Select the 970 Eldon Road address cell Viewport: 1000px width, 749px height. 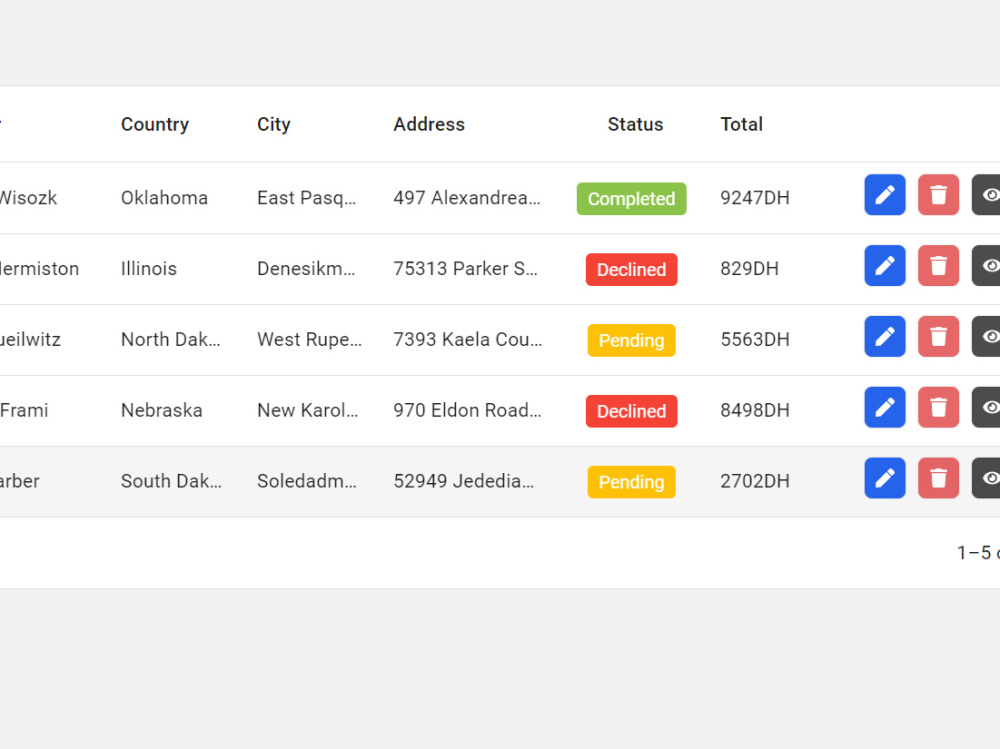pos(467,410)
